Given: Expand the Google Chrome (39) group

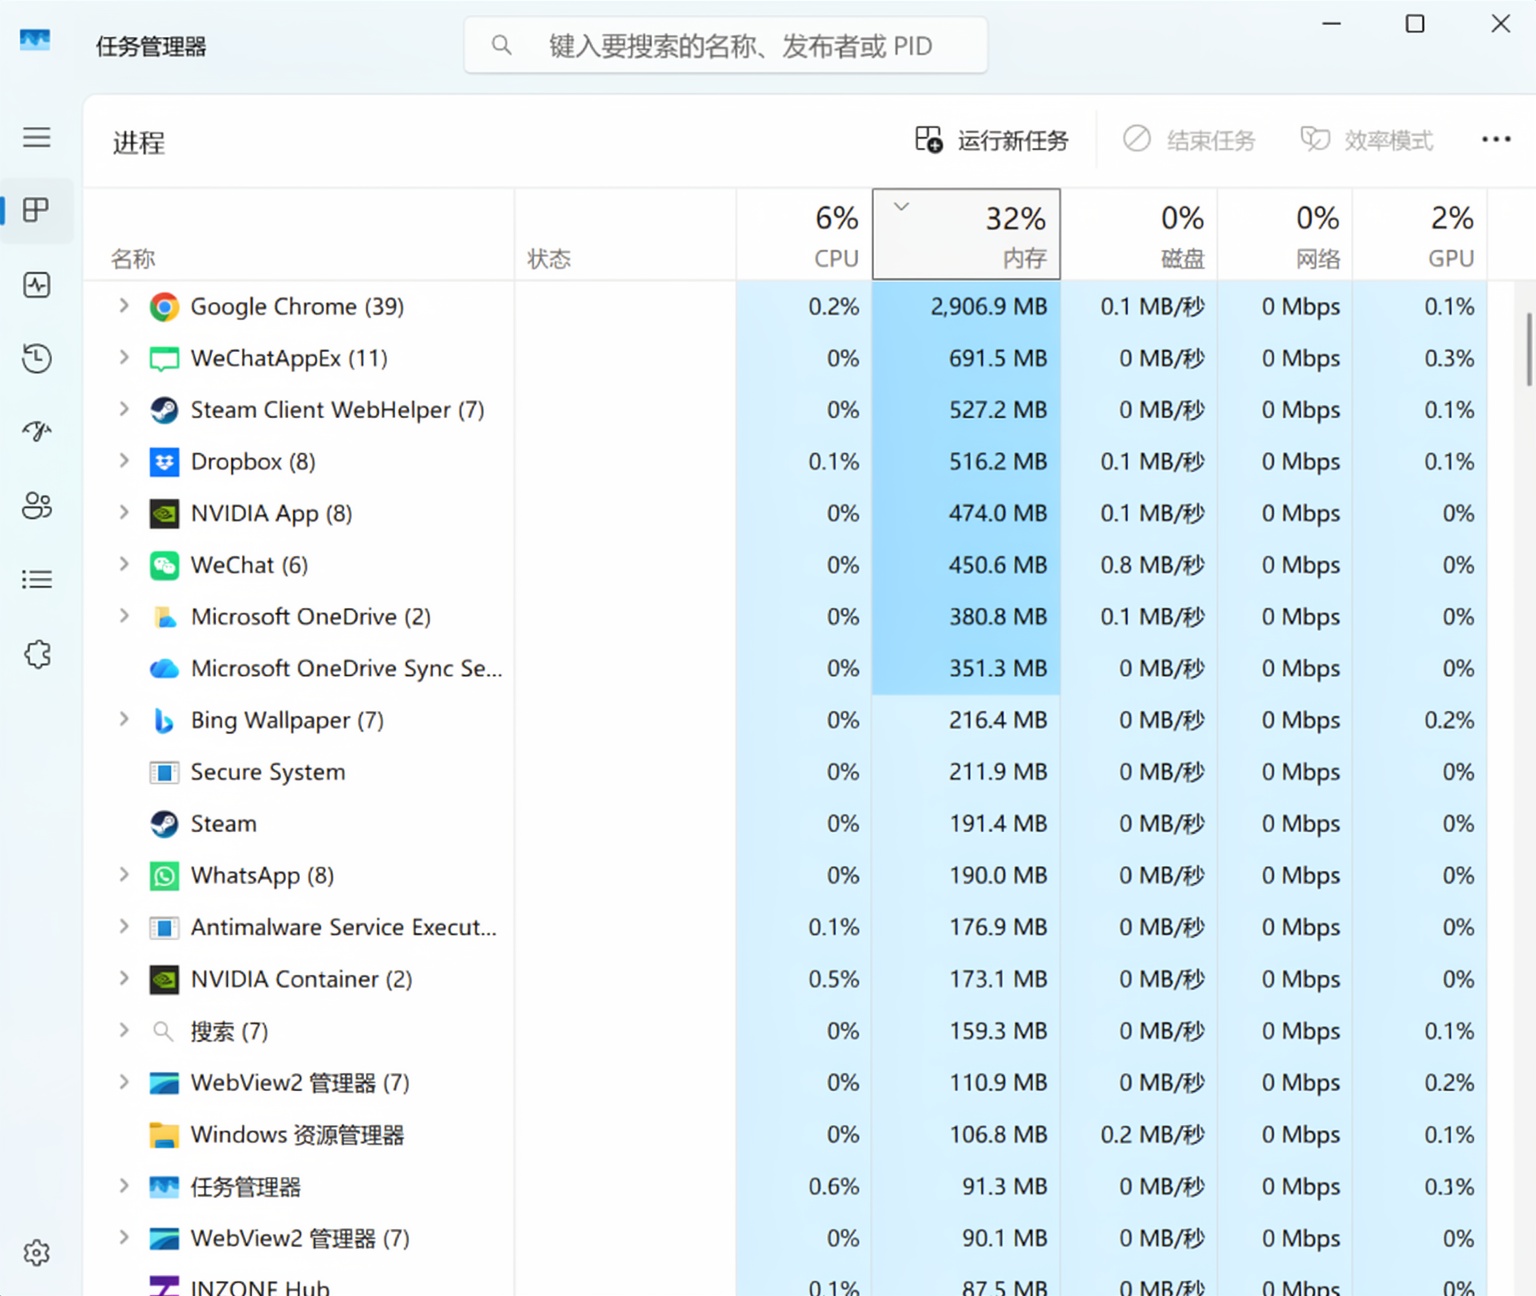Looking at the screenshot, I should (124, 305).
